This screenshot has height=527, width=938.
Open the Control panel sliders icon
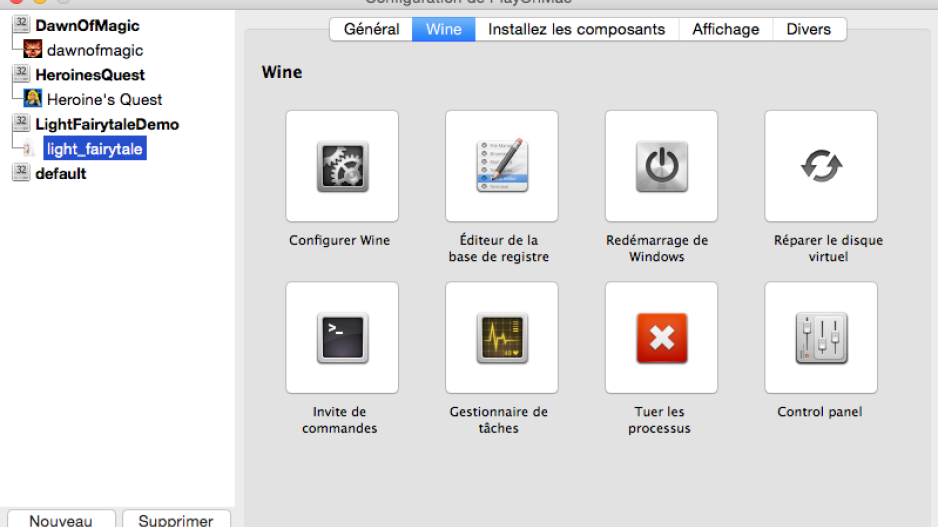coord(821,338)
